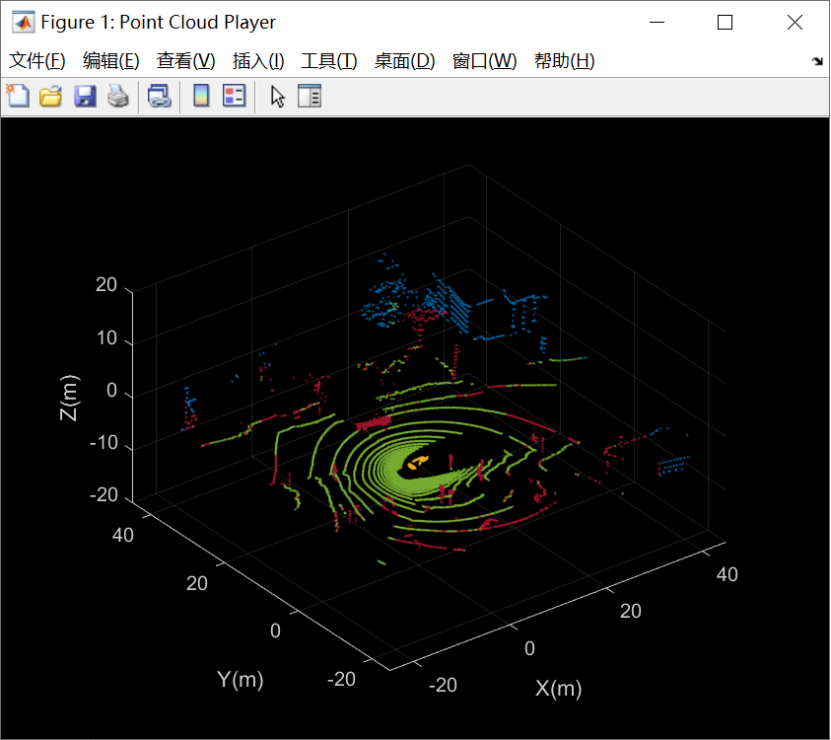Open the Property Inspector icon

310,96
